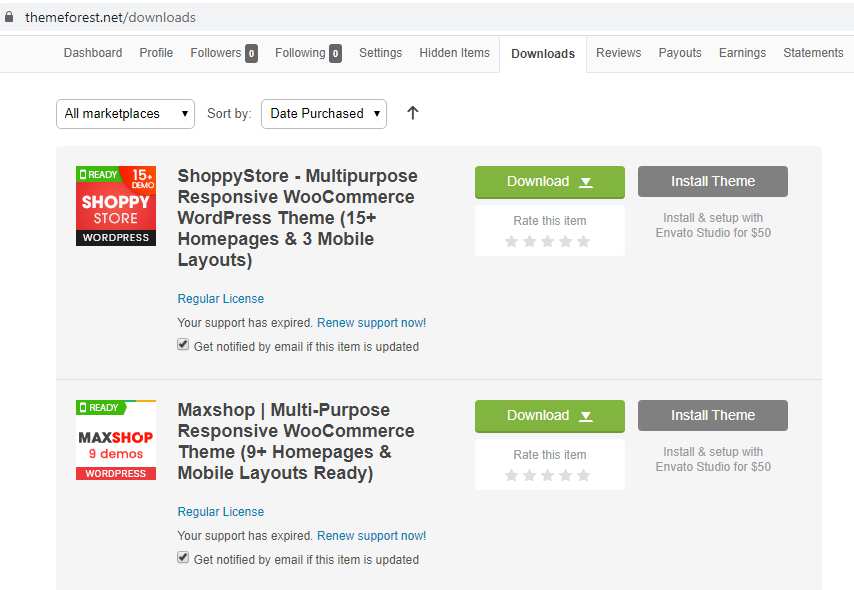Image resolution: width=854 pixels, height=590 pixels.
Task: Open the Settings tab
Action: pyautogui.click(x=381, y=53)
